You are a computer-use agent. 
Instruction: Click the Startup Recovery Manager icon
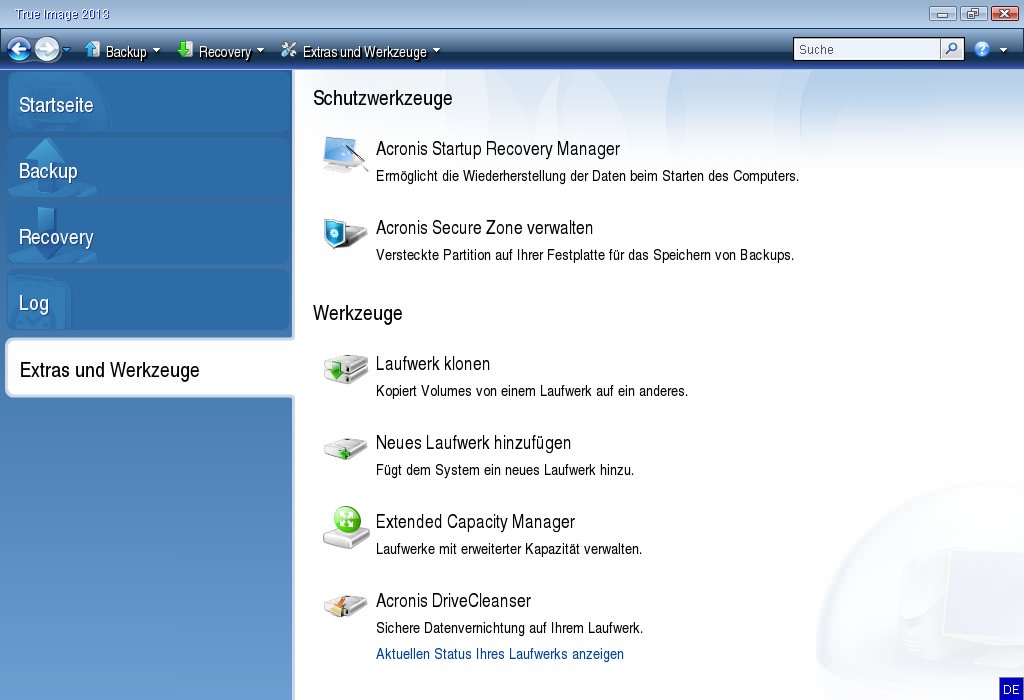click(x=345, y=154)
